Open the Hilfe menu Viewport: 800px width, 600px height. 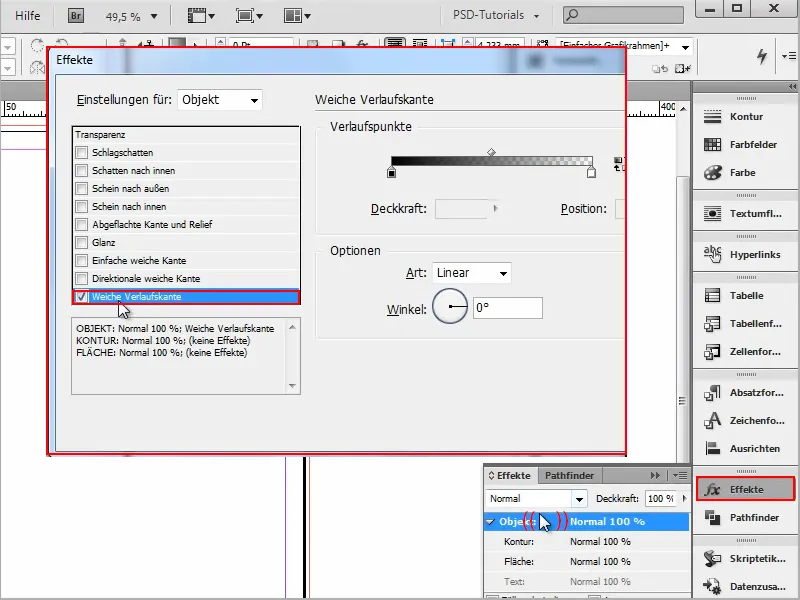coord(28,16)
